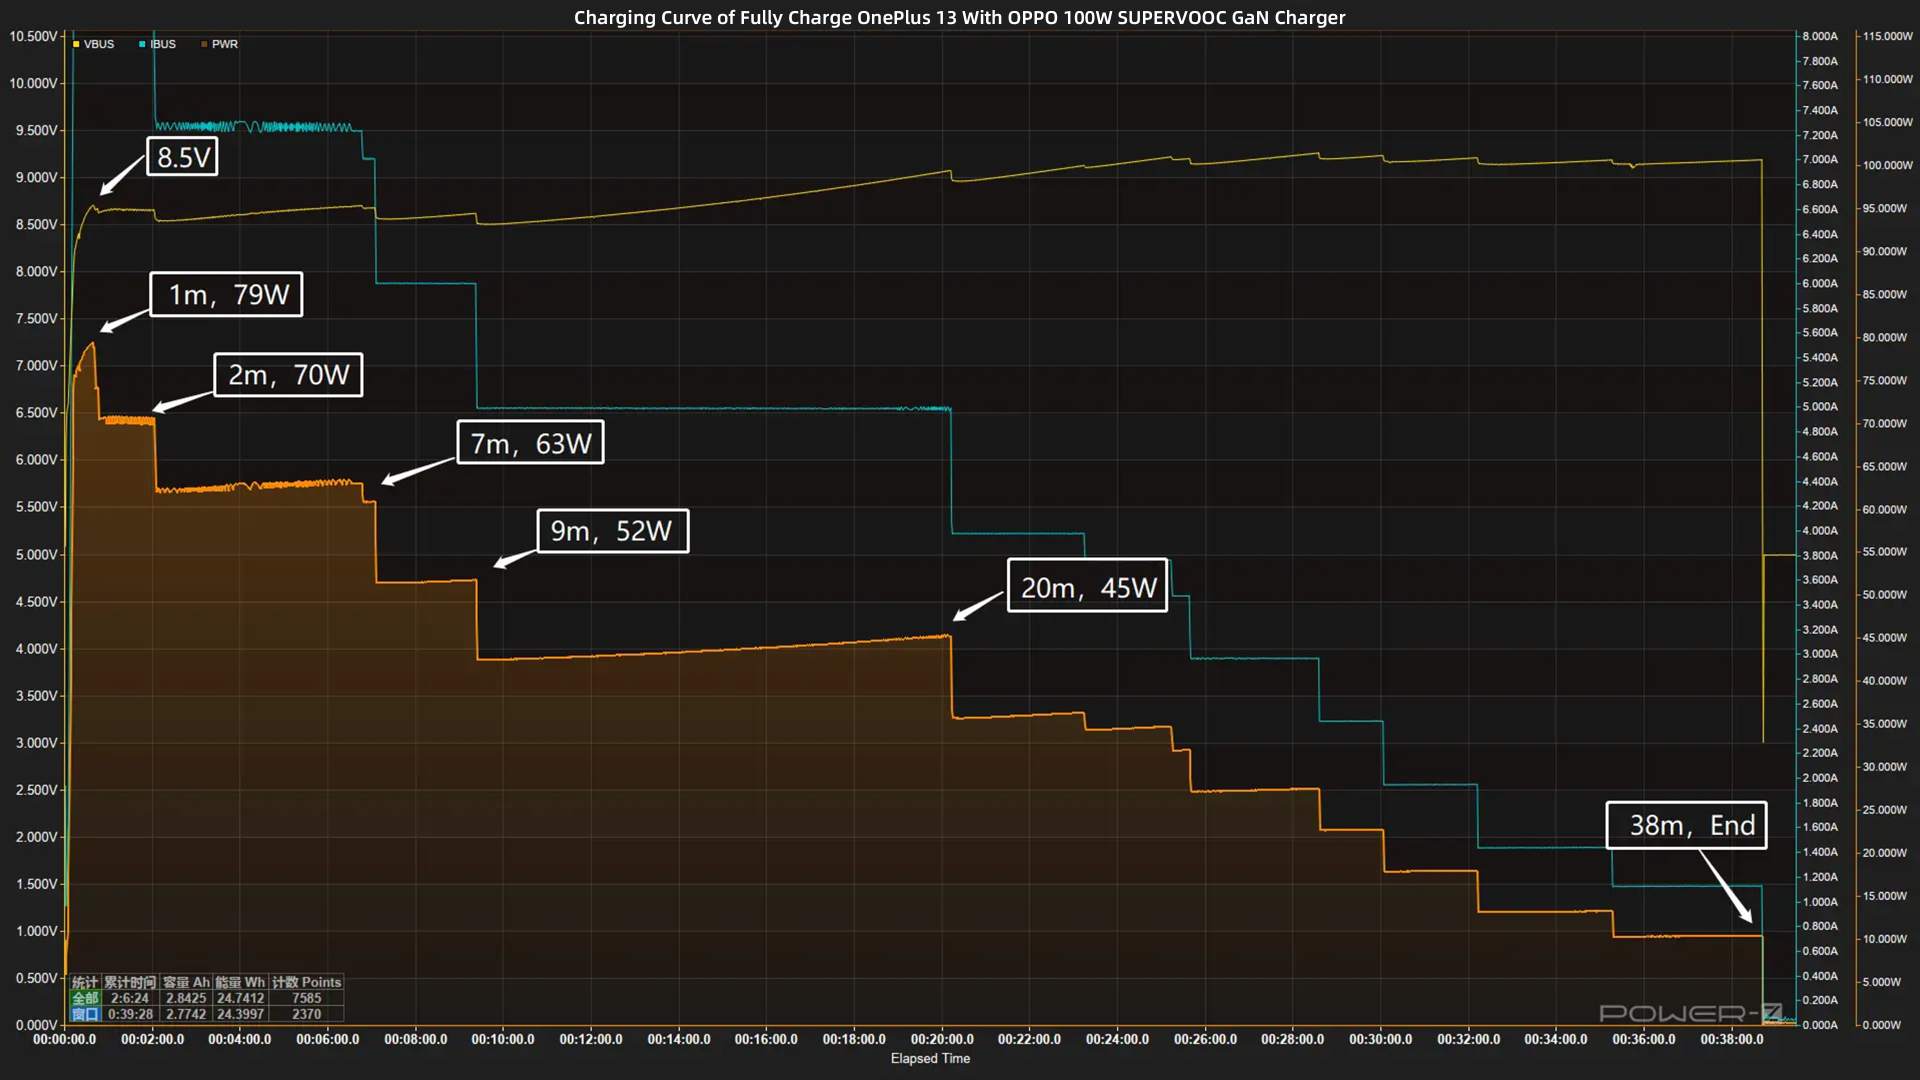
Task: Toggle the VBUS legend entry
Action: tap(93, 44)
